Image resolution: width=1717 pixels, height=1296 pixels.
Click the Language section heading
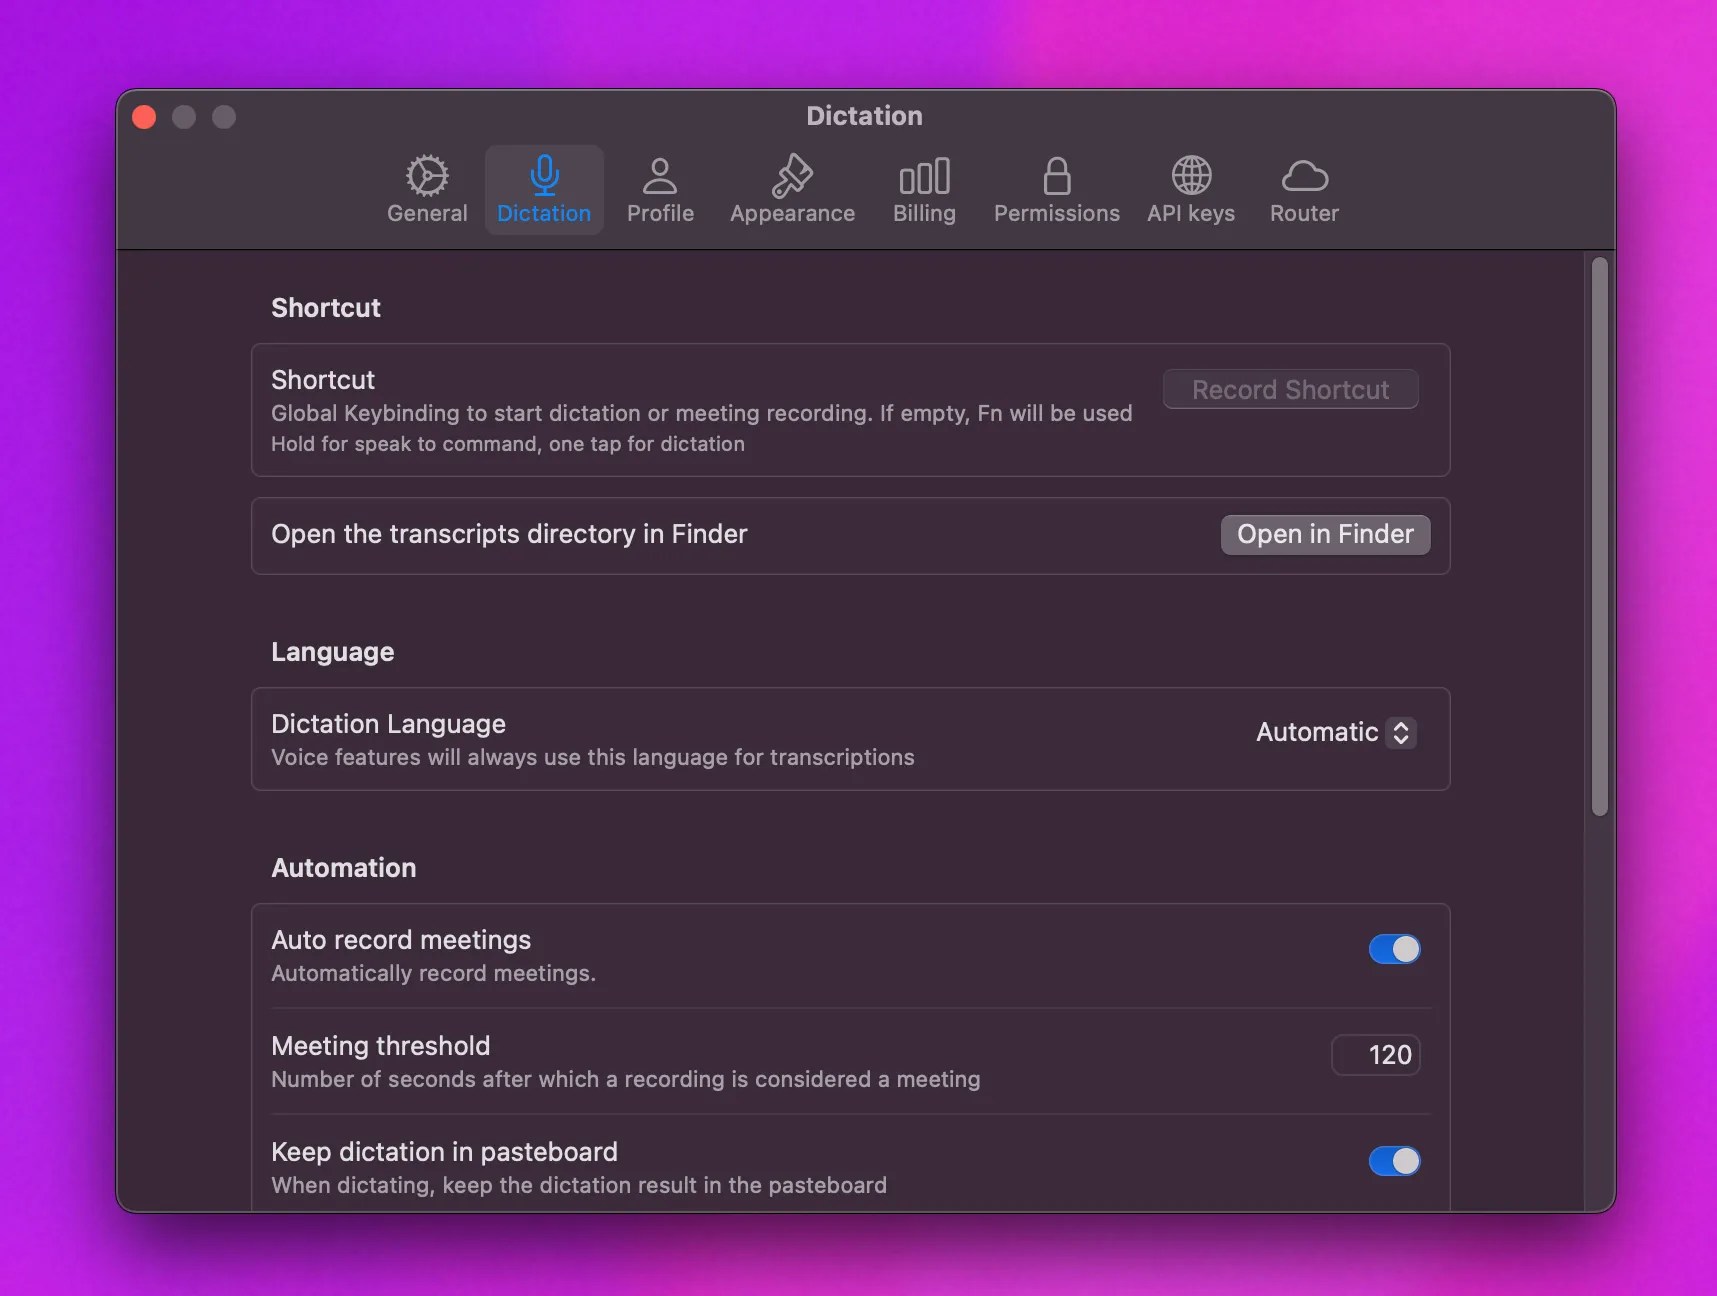click(x=333, y=652)
